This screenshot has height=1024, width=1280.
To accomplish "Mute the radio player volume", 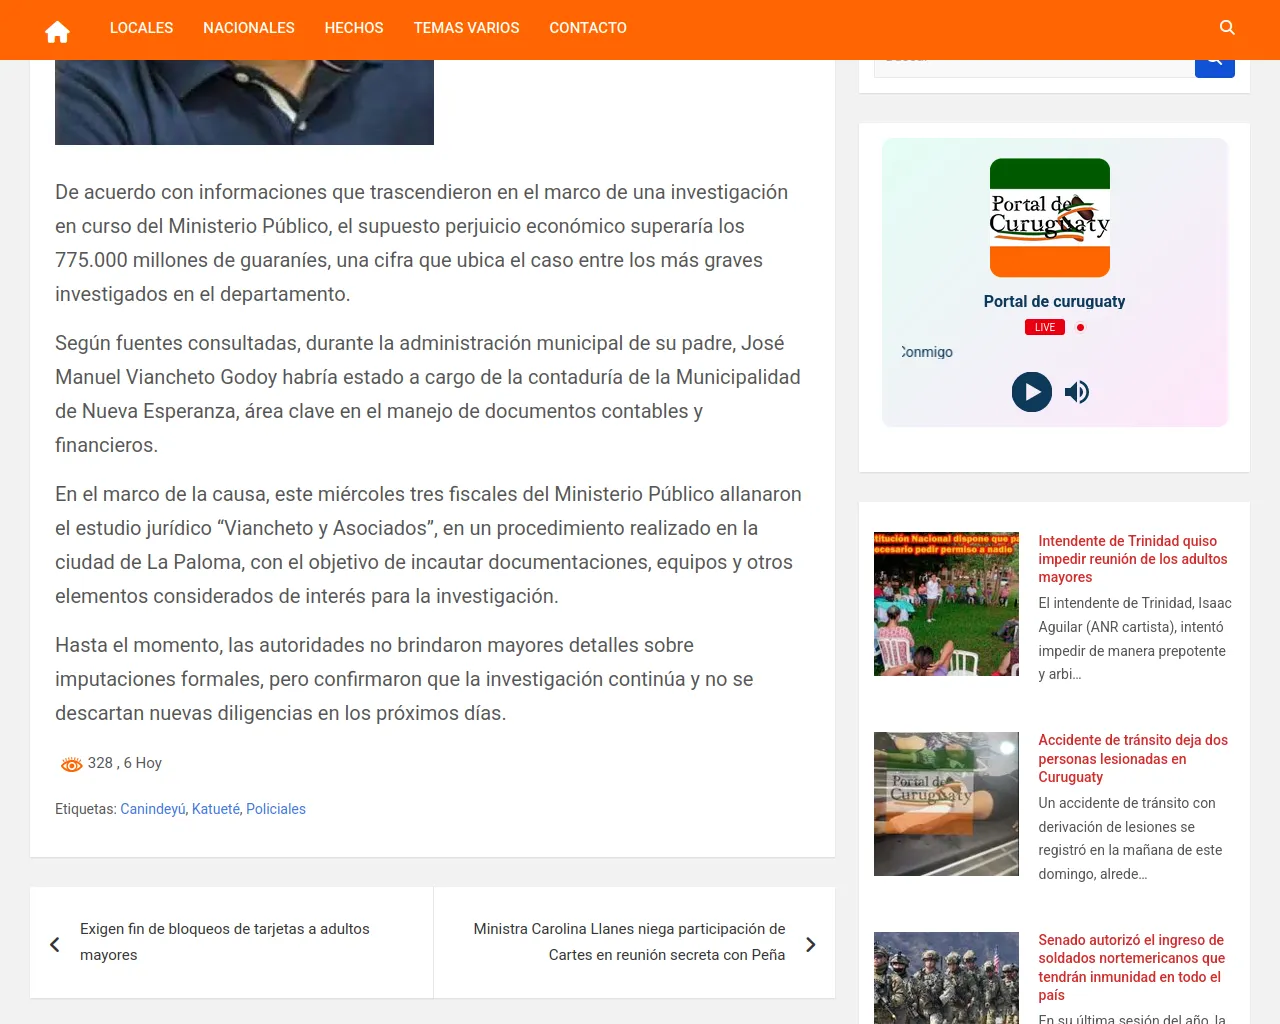I will coord(1077,392).
